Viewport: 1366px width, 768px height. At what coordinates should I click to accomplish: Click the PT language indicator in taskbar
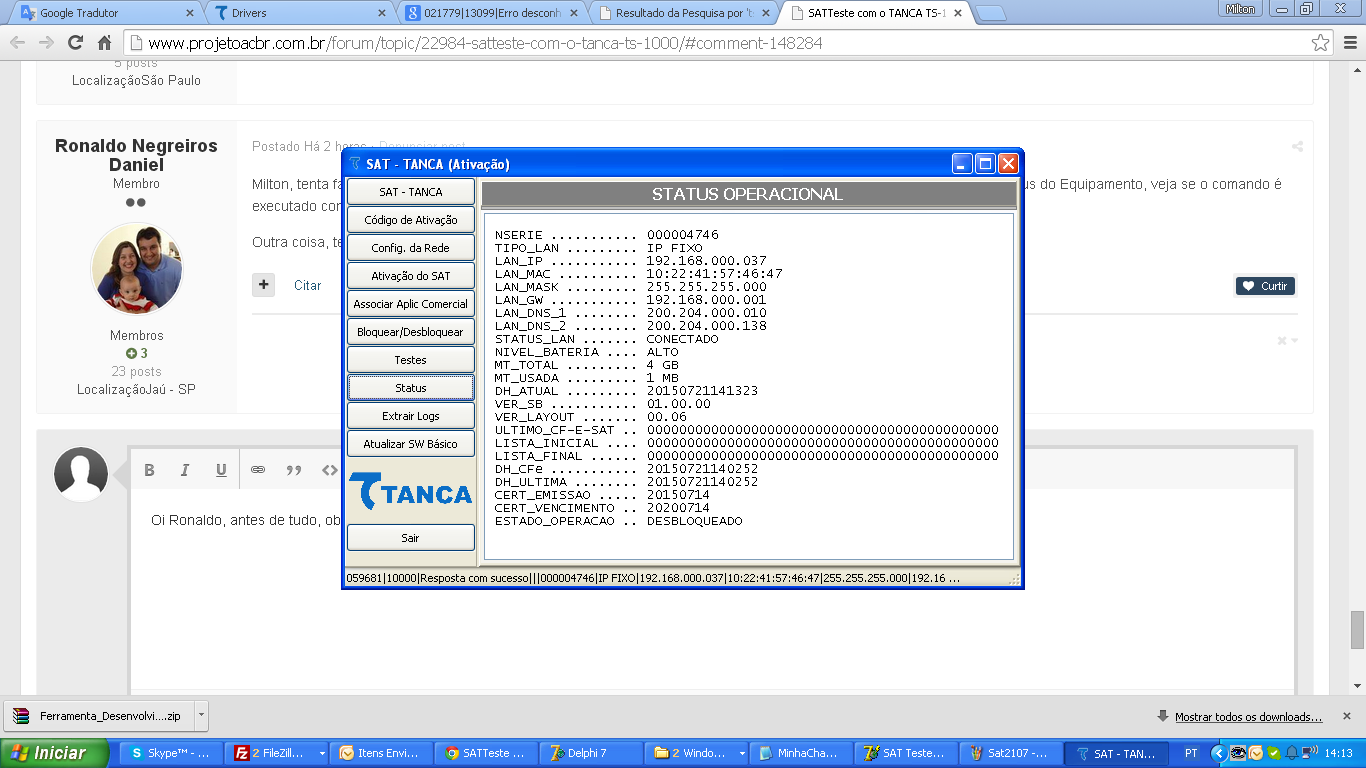pyautogui.click(x=1191, y=753)
